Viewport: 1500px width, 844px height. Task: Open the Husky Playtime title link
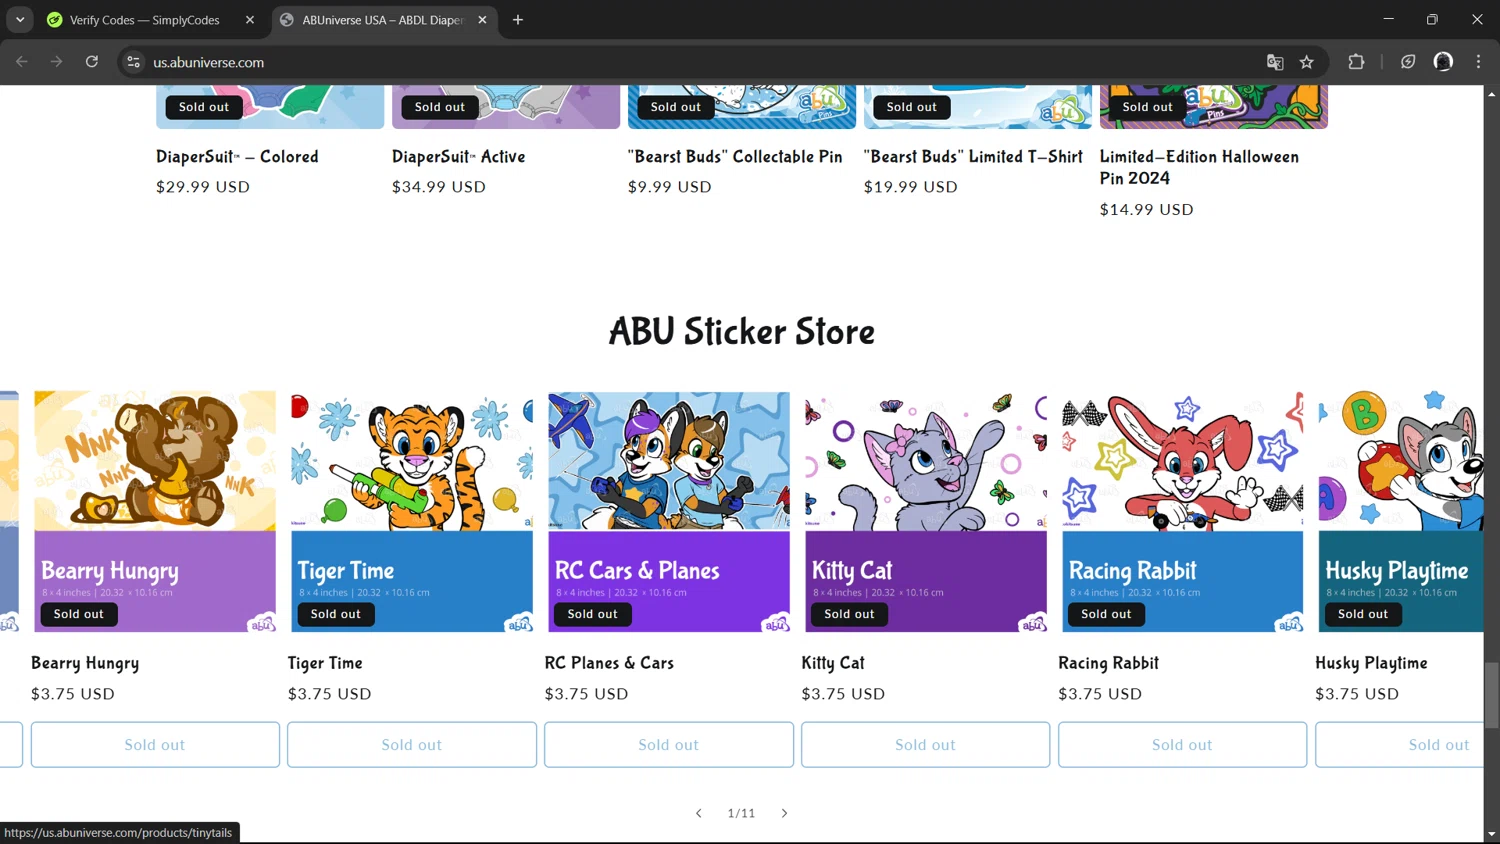coord(1371,663)
